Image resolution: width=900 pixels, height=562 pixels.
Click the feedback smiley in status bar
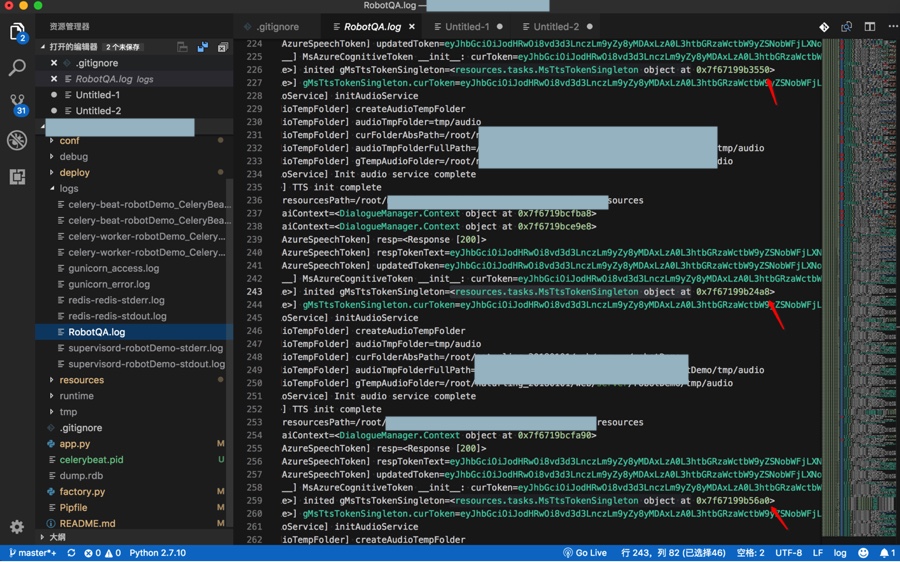pyautogui.click(x=863, y=553)
